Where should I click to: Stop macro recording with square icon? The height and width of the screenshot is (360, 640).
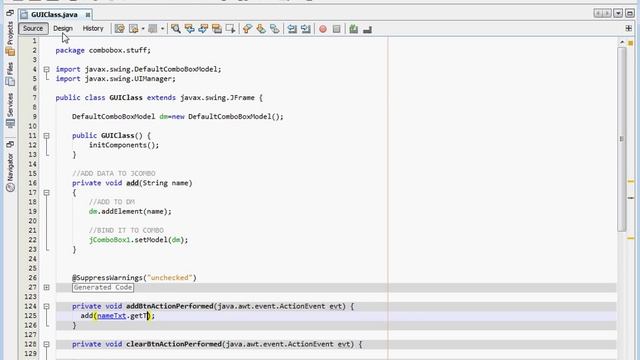336,29
